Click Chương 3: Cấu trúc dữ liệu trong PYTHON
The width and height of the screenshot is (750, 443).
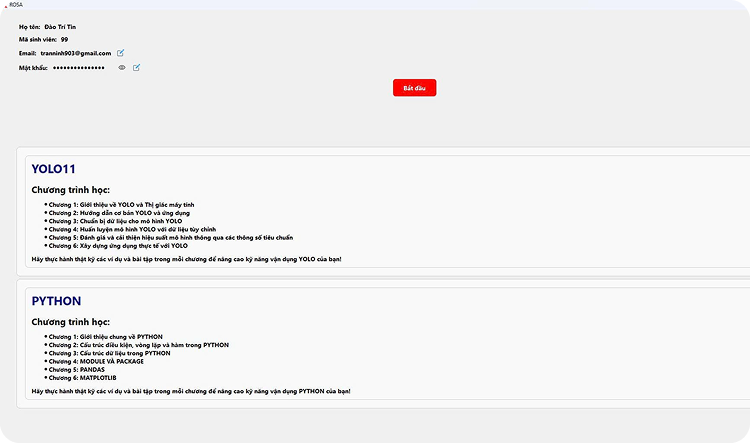click(x=110, y=353)
